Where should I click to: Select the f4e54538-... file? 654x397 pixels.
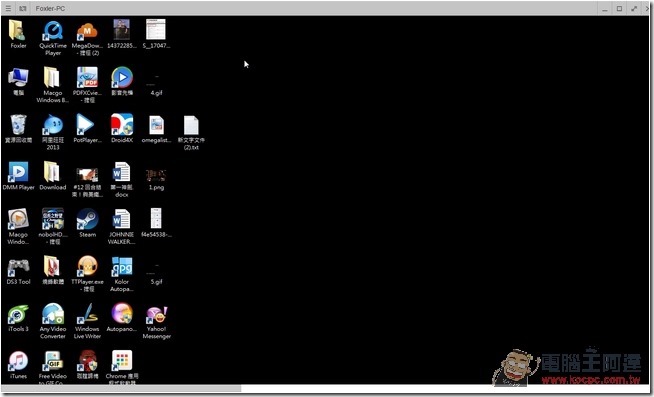[x=156, y=219]
